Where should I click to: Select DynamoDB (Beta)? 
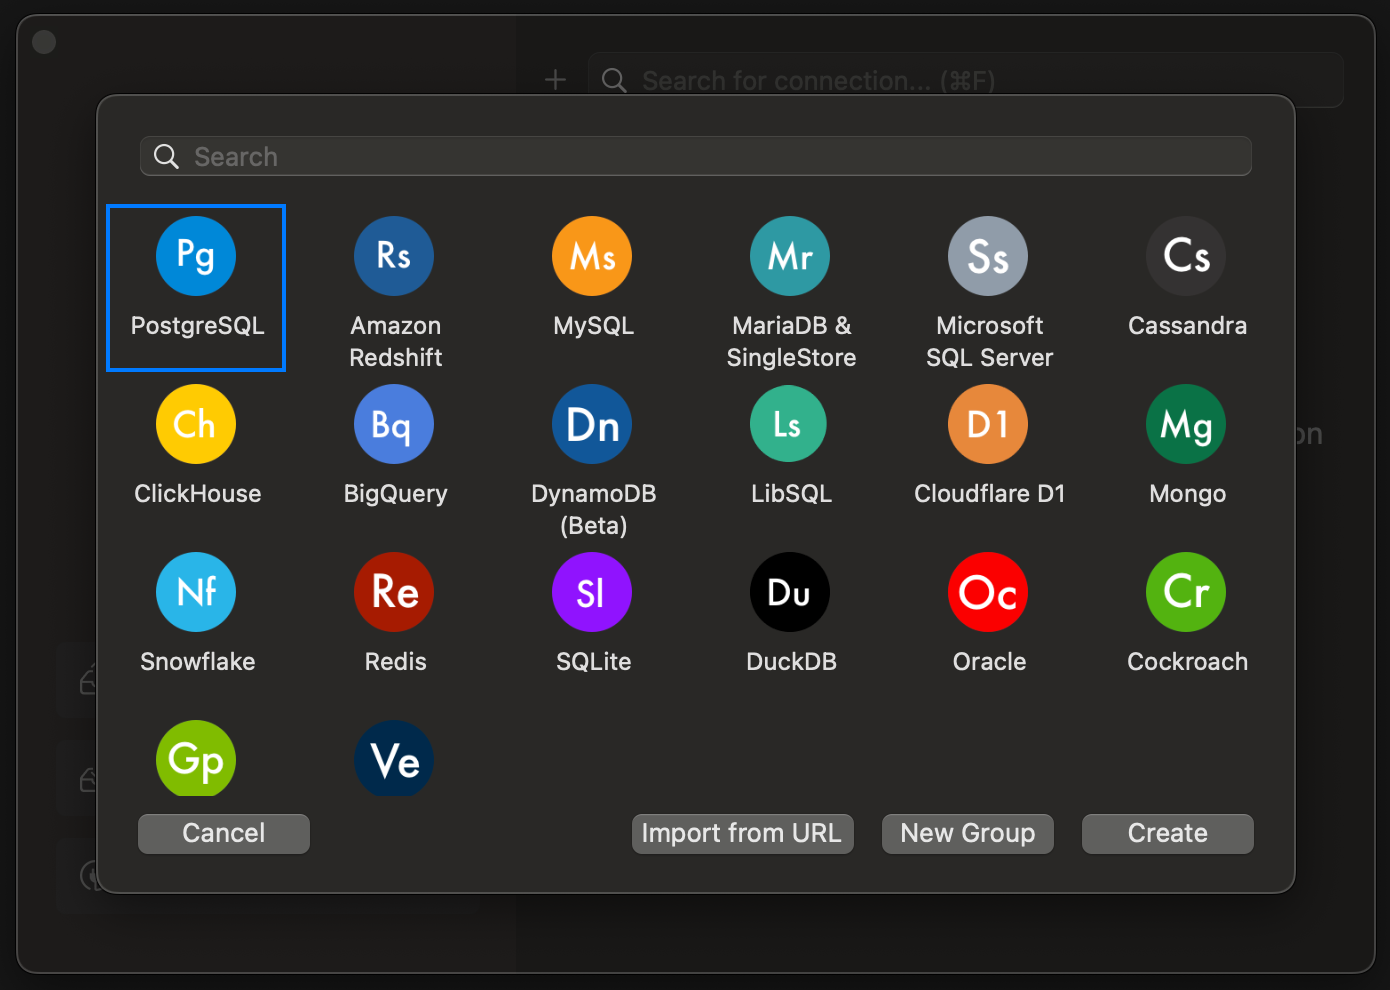coord(591,424)
